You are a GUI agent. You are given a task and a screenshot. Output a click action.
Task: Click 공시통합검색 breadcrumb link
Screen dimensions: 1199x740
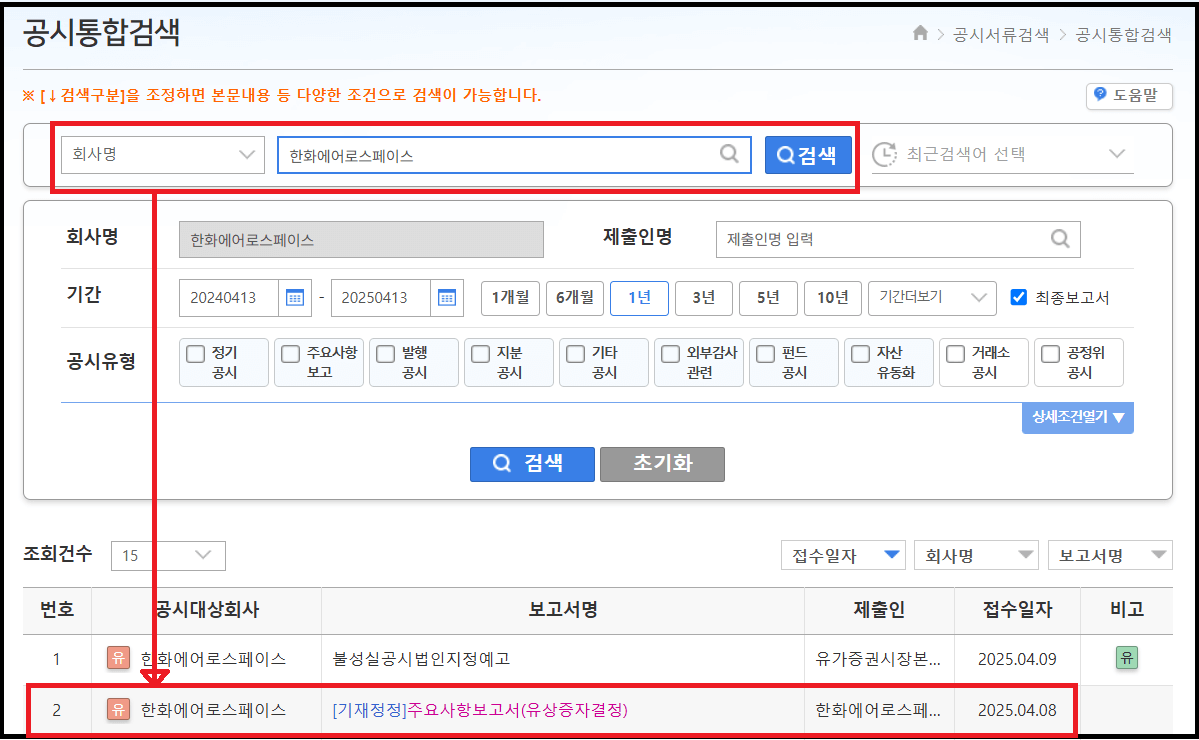pyautogui.click(x=1123, y=34)
